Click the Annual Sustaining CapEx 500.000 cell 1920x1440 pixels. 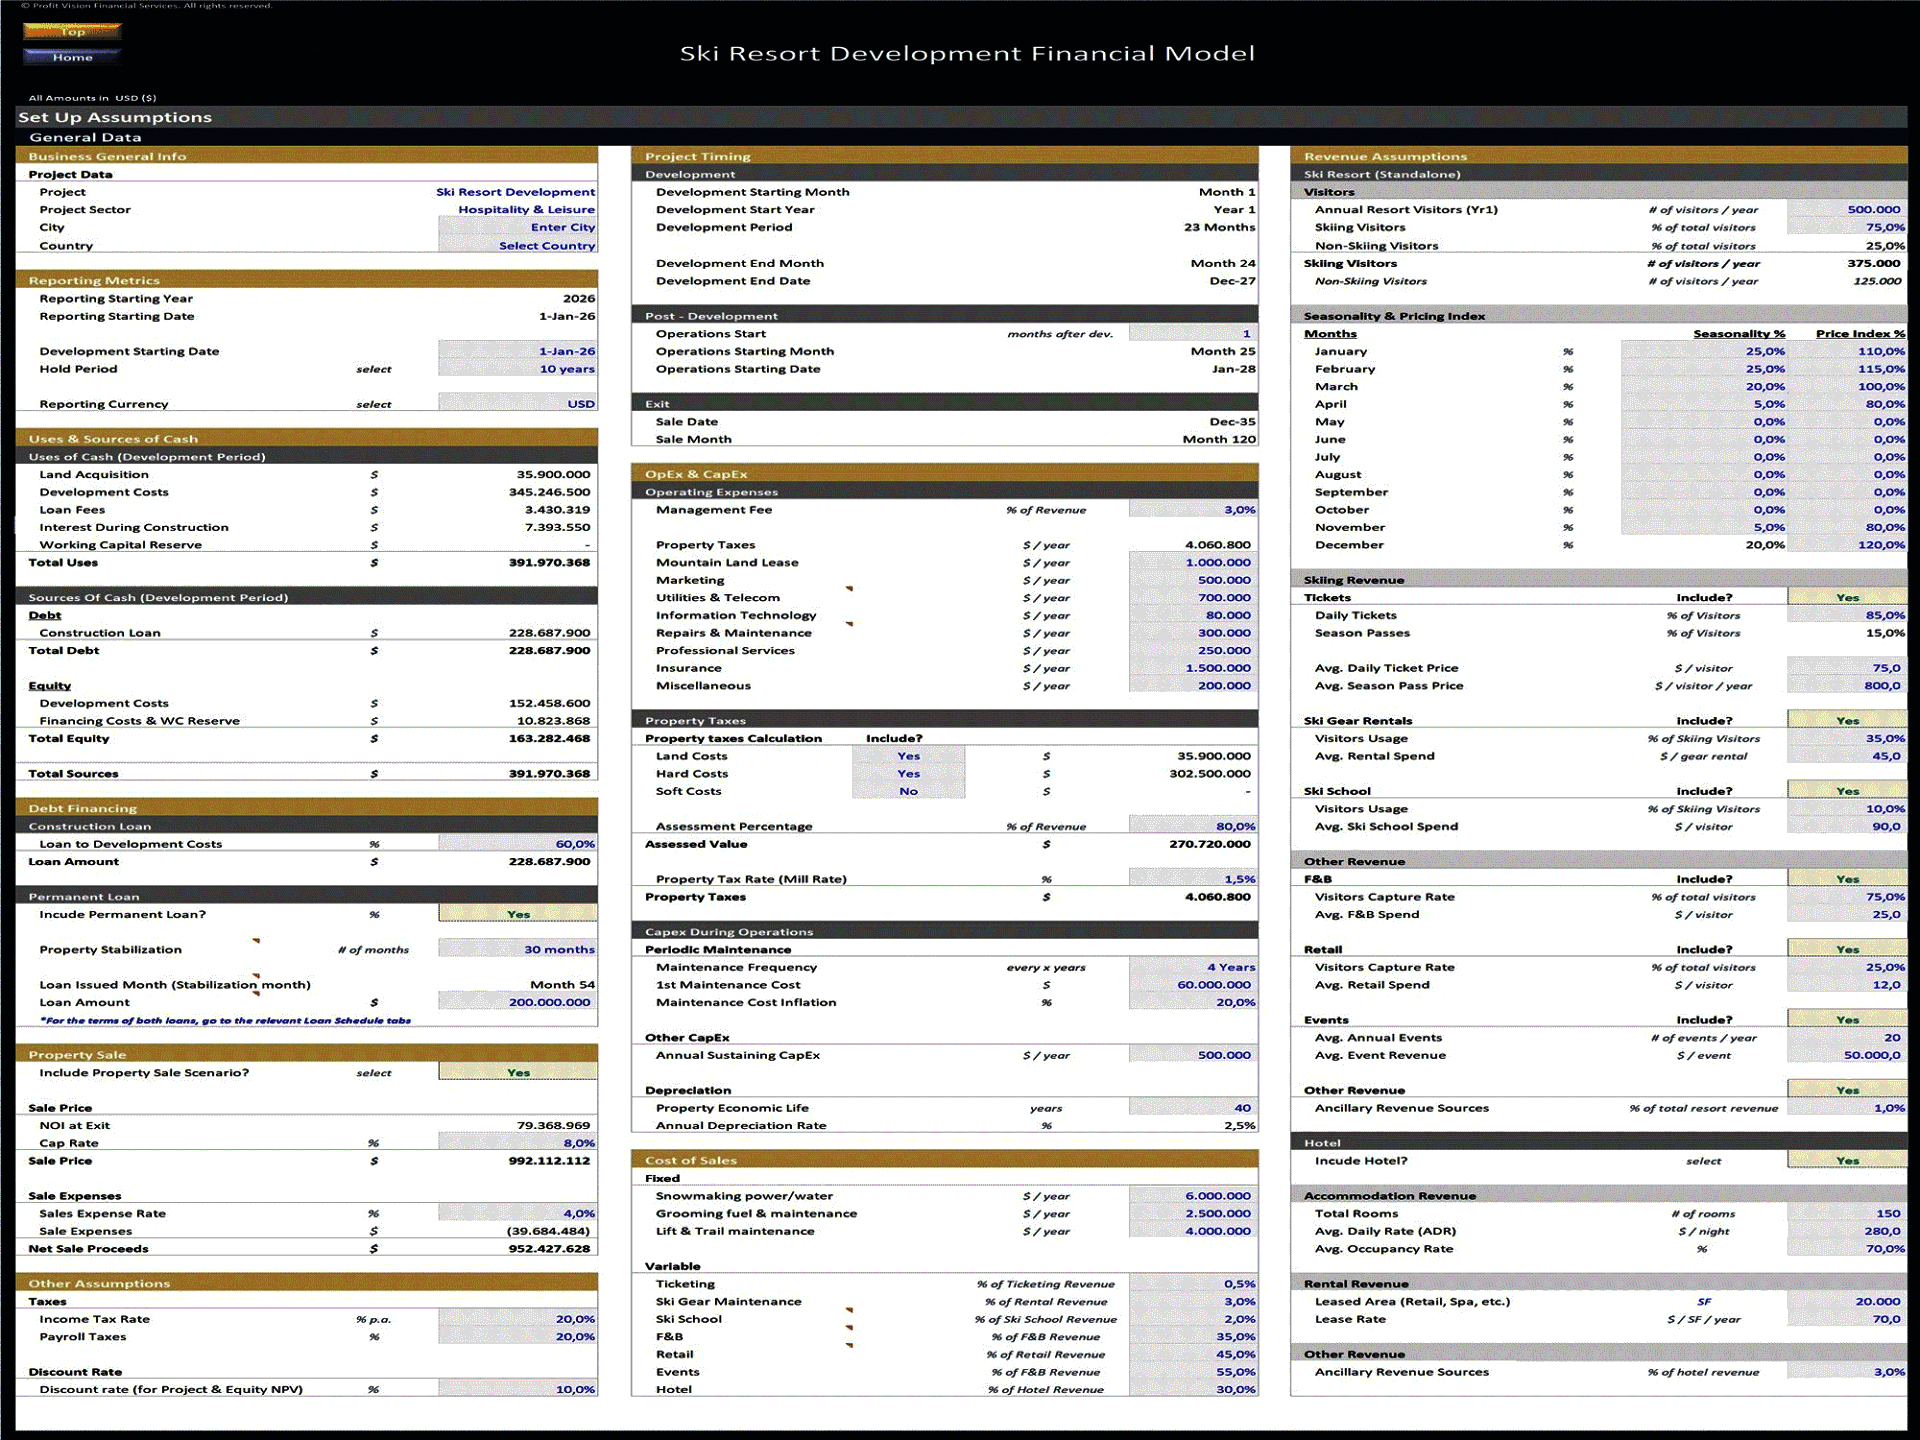[x=1193, y=1055]
